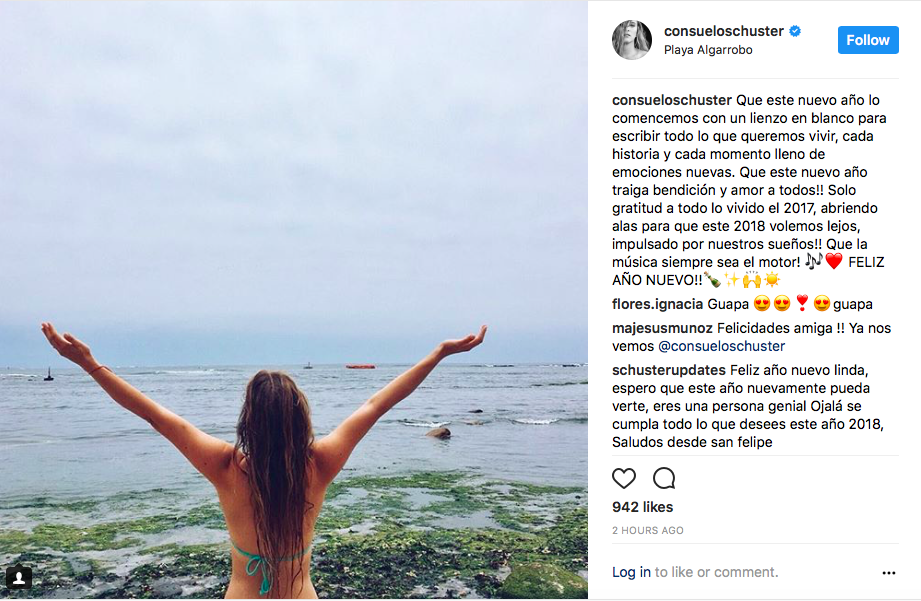The height and width of the screenshot is (601, 921).
Task: Open consueloschuster username in header
Action: click(724, 31)
